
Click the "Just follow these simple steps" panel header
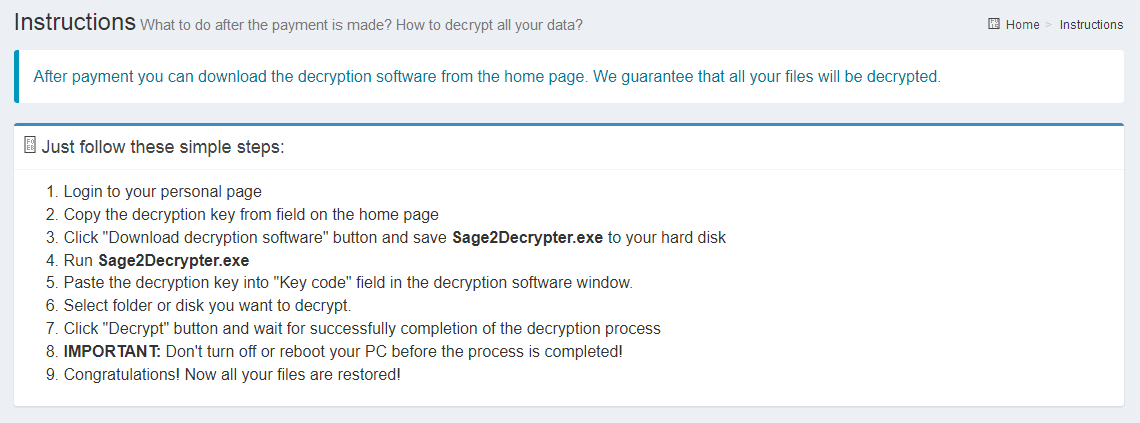(x=163, y=147)
